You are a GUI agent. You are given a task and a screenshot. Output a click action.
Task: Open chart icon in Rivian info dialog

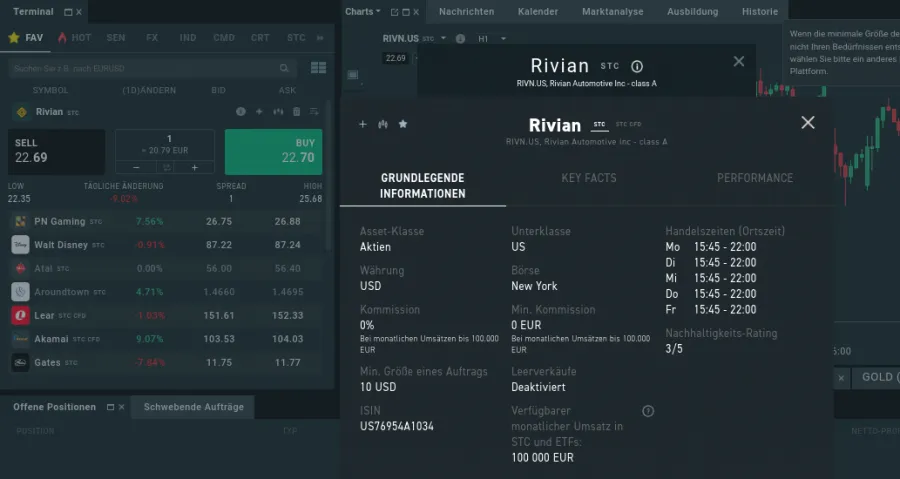[383, 124]
